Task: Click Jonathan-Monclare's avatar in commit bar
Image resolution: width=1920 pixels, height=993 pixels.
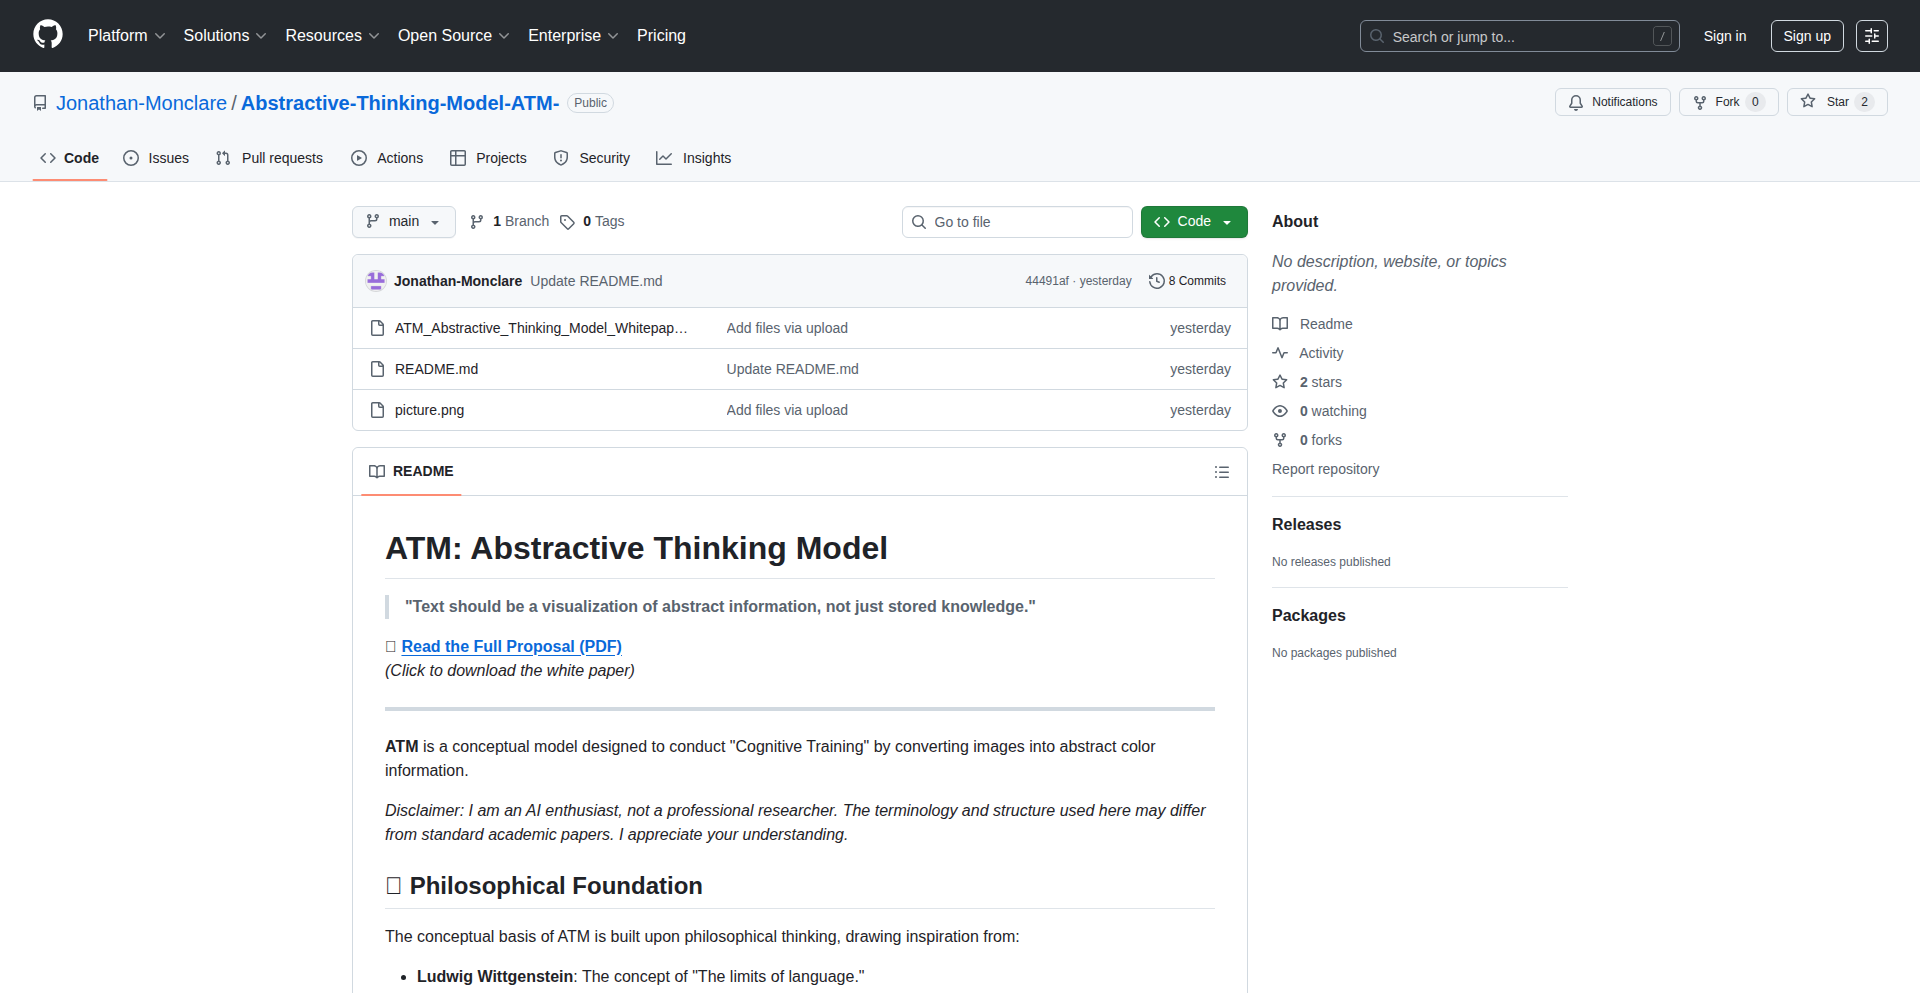Action: (x=376, y=281)
